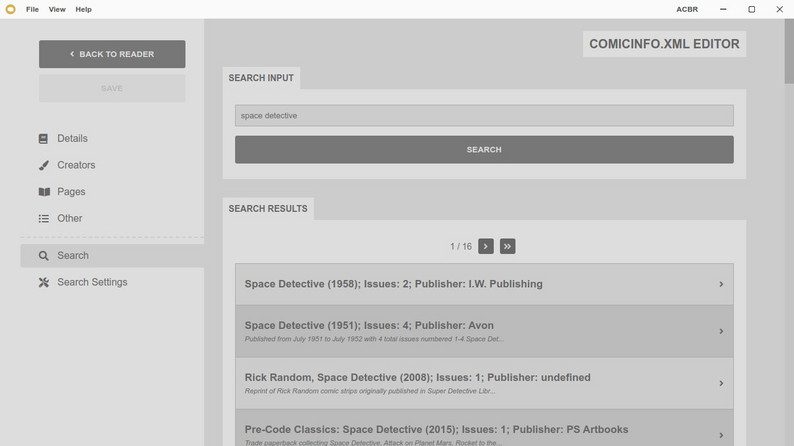Click the Search Results section label
This screenshot has height=446, width=794.
click(x=268, y=209)
